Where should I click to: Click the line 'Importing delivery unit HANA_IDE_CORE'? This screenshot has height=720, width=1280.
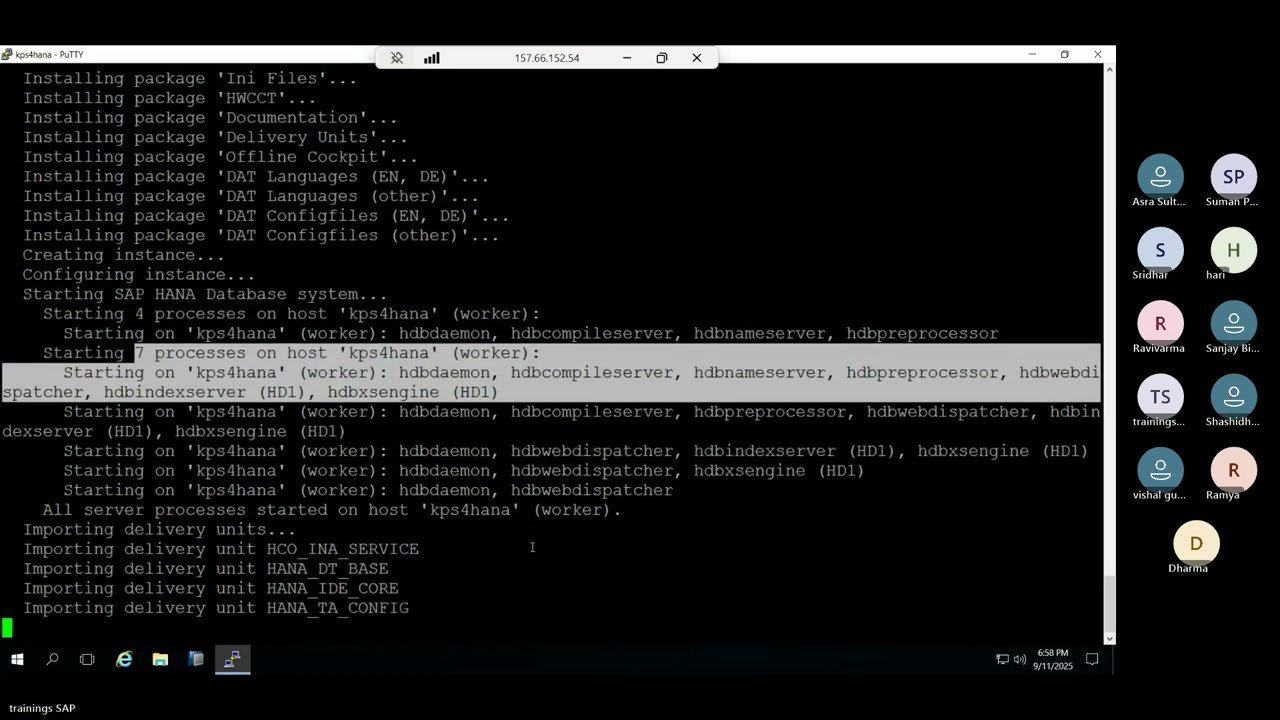tap(211, 588)
